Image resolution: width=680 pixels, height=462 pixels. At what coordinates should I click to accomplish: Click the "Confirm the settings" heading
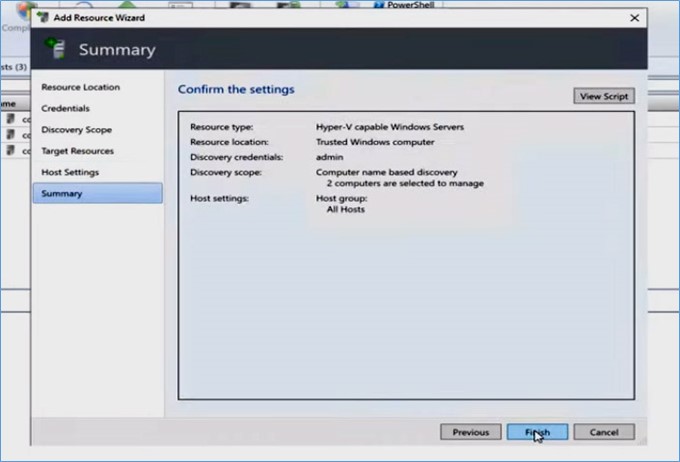point(236,89)
